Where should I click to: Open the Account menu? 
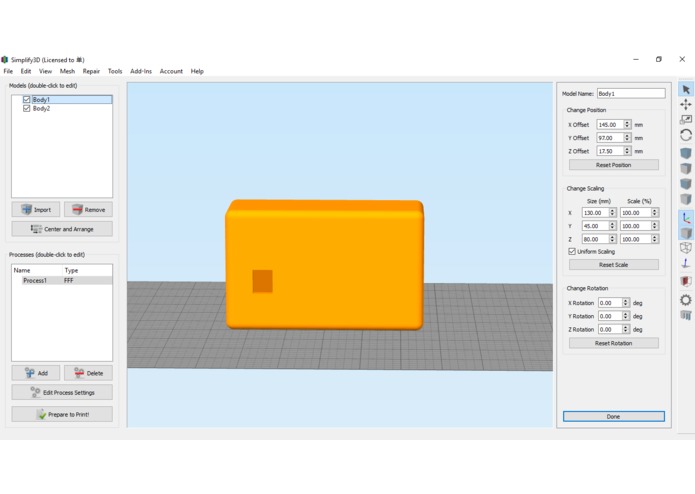point(171,71)
